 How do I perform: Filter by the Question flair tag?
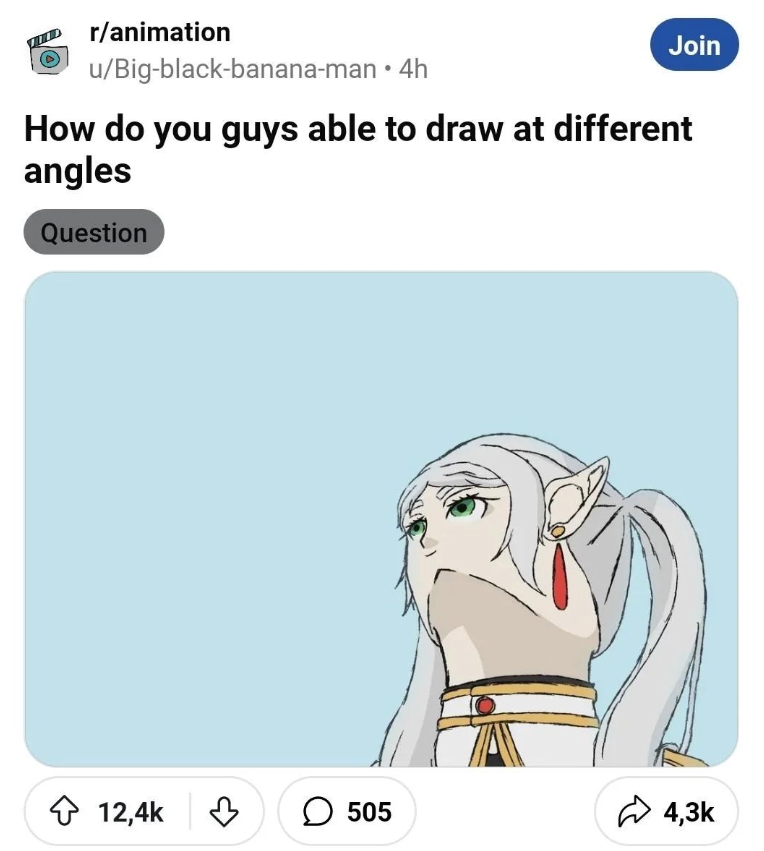(93, 233)
